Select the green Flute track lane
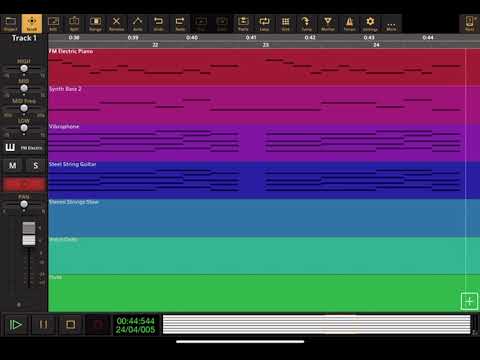This screenshot has width=480, height=360. point(264,293)
